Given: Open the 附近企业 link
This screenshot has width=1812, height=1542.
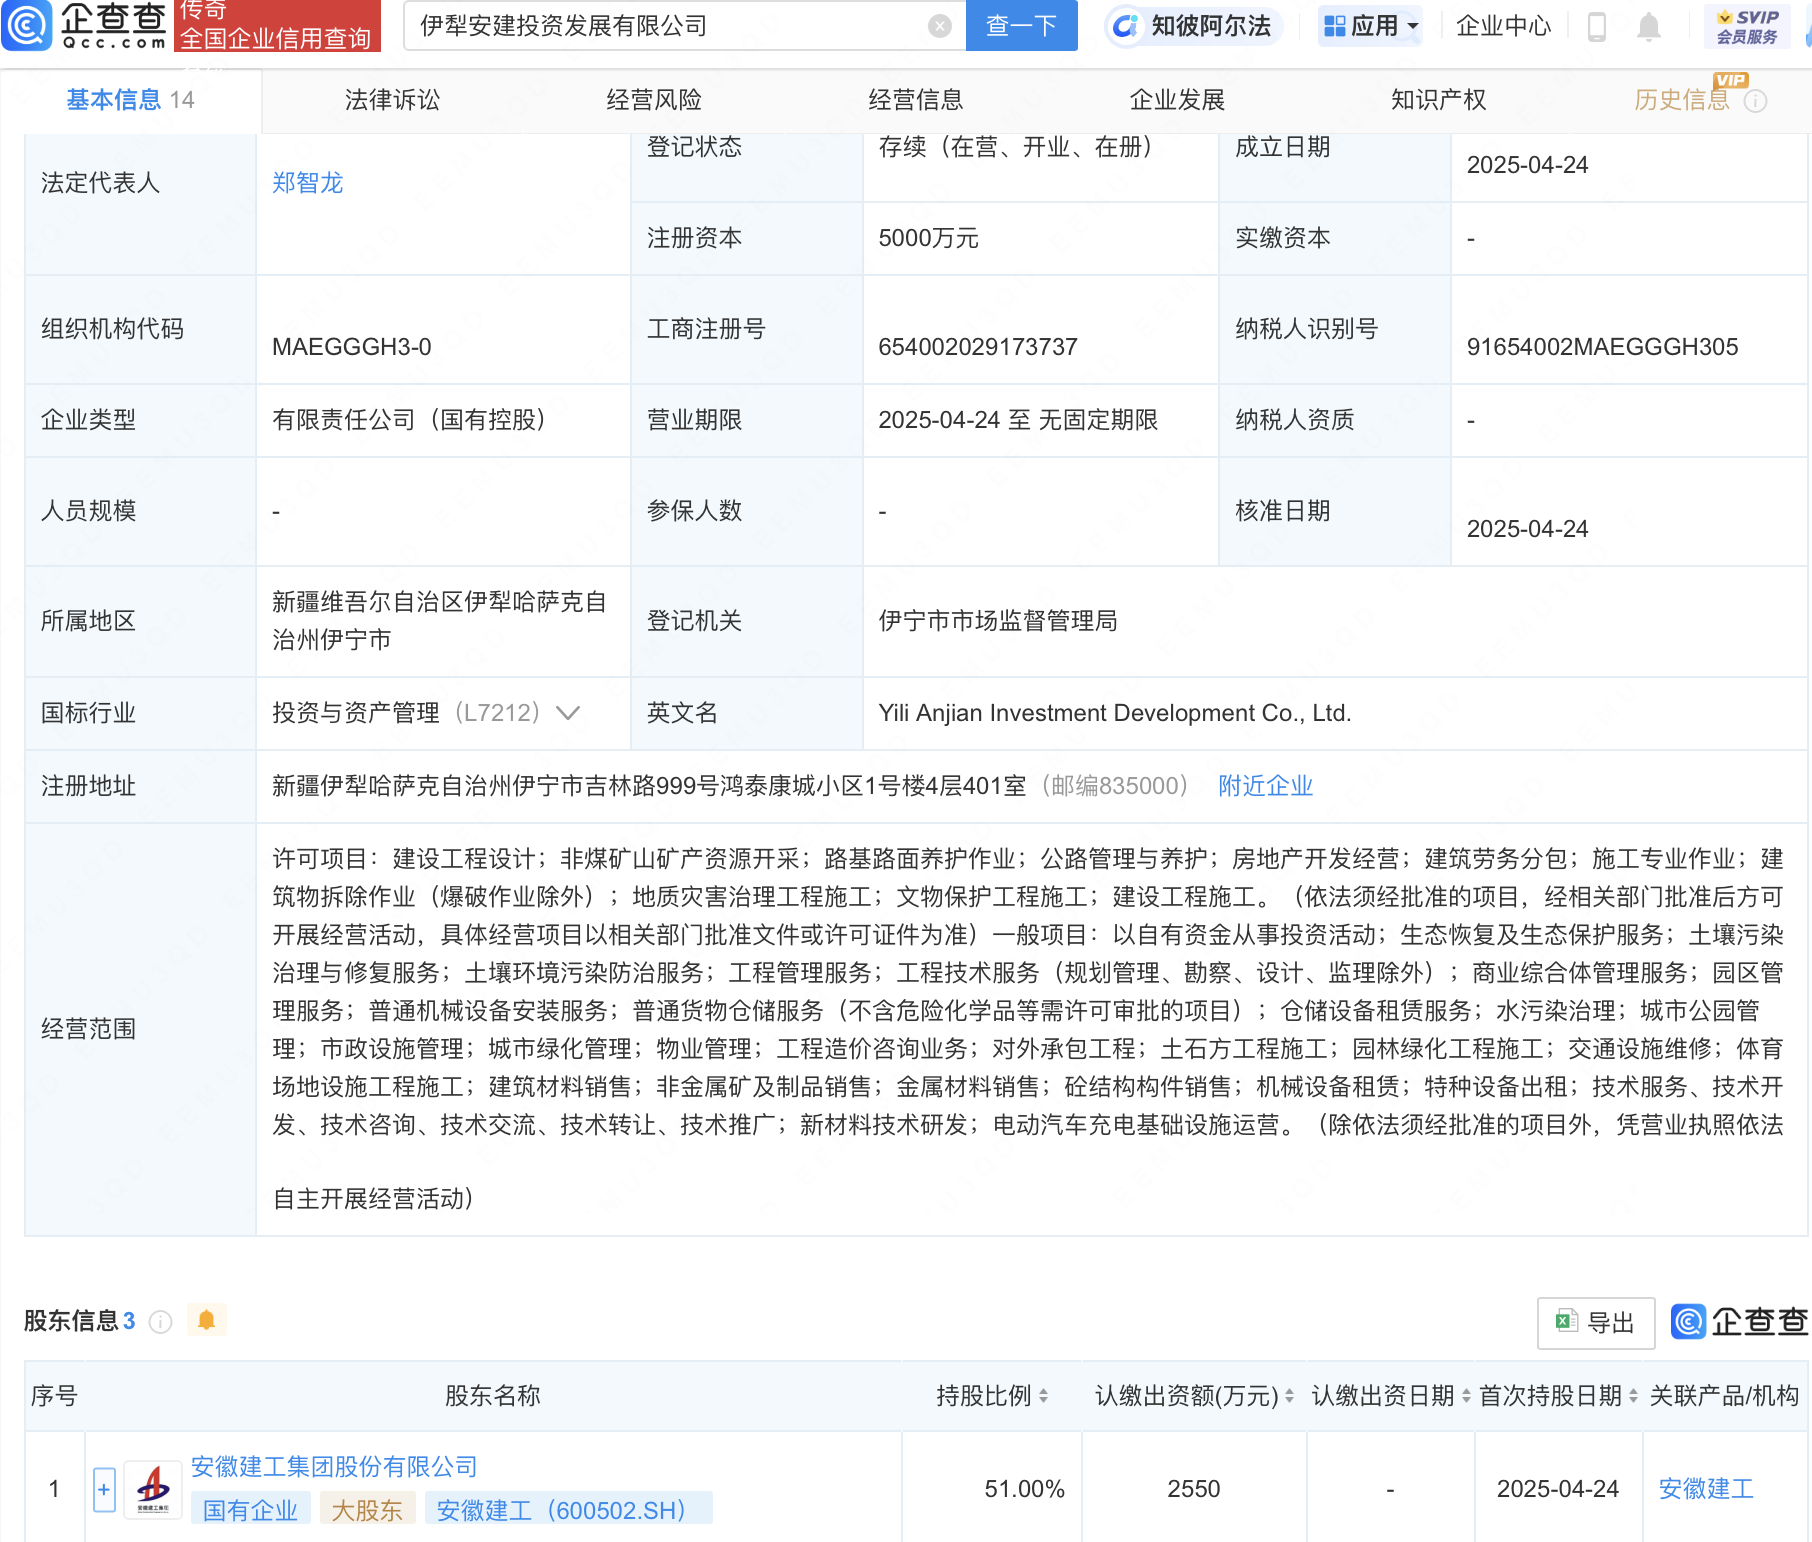Looking at the screenshot, I should point(1265,786).
